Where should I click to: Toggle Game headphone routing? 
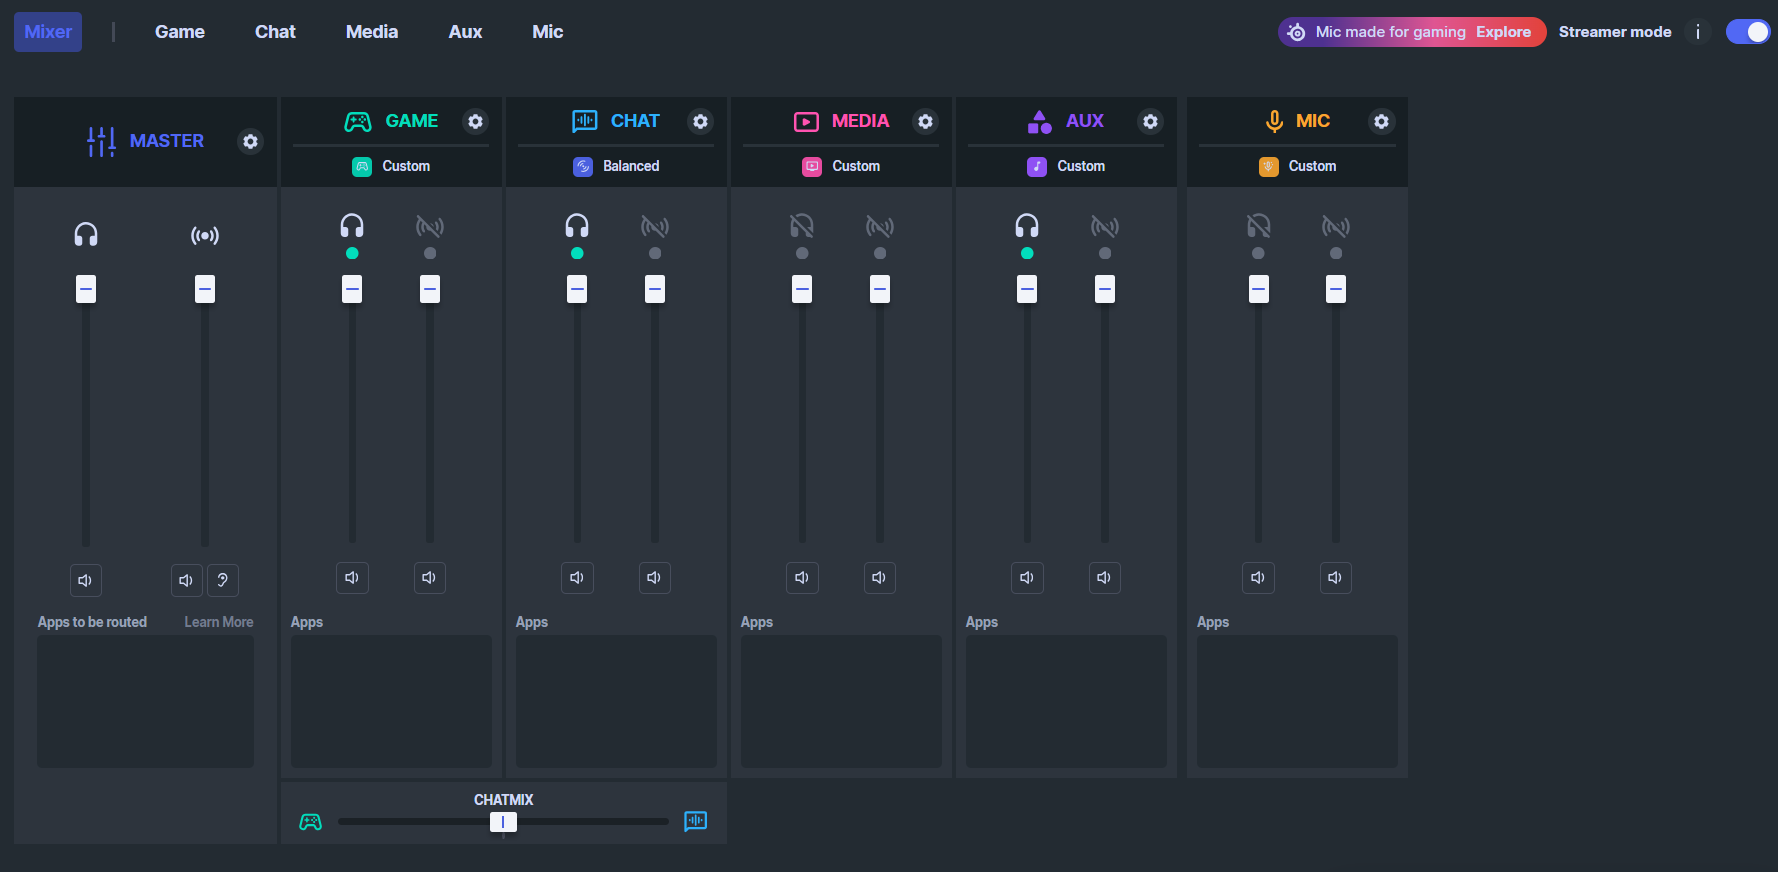[x=352, y=226]
